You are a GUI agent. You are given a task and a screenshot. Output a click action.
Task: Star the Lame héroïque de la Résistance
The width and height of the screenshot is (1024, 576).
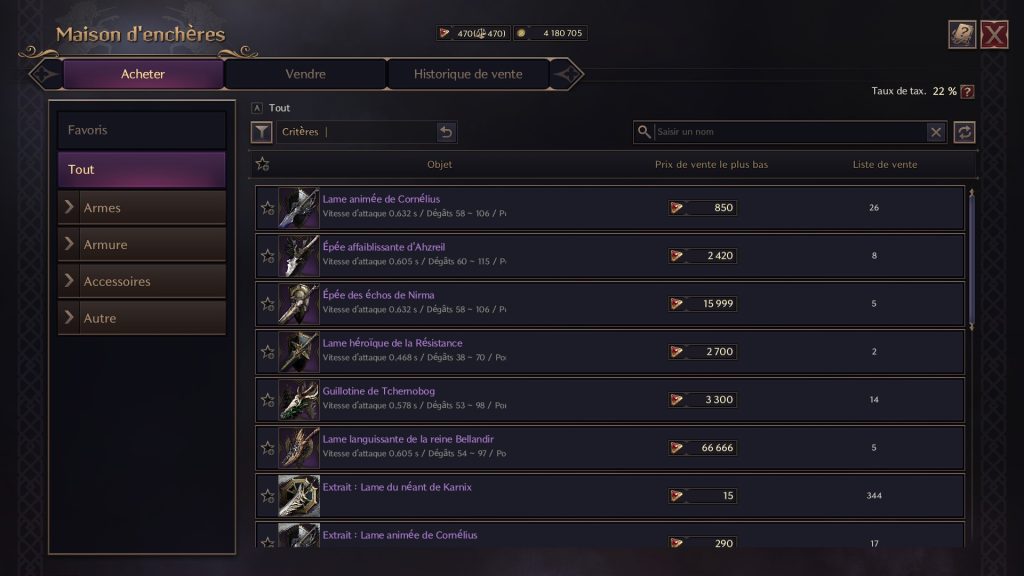267,352
